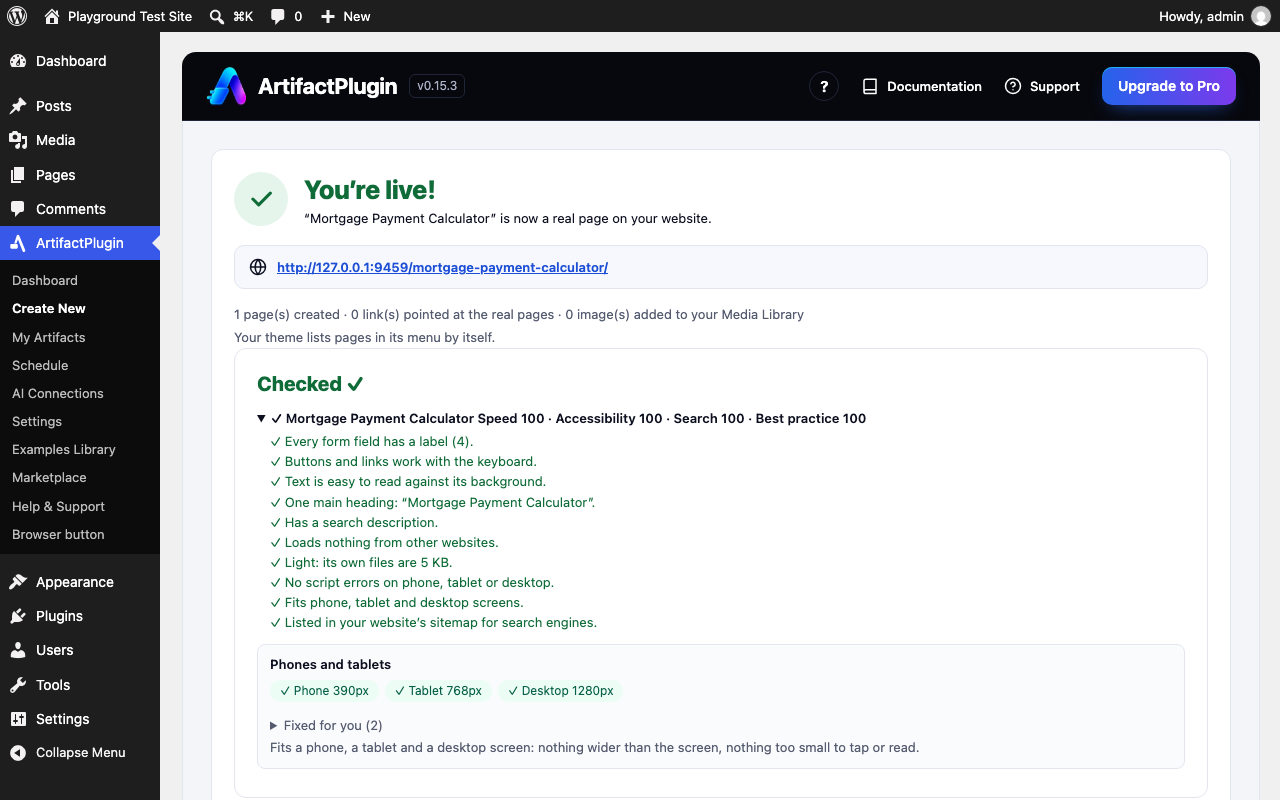
Task: Click the text "Has a search description."
Action: coord(361,522)
